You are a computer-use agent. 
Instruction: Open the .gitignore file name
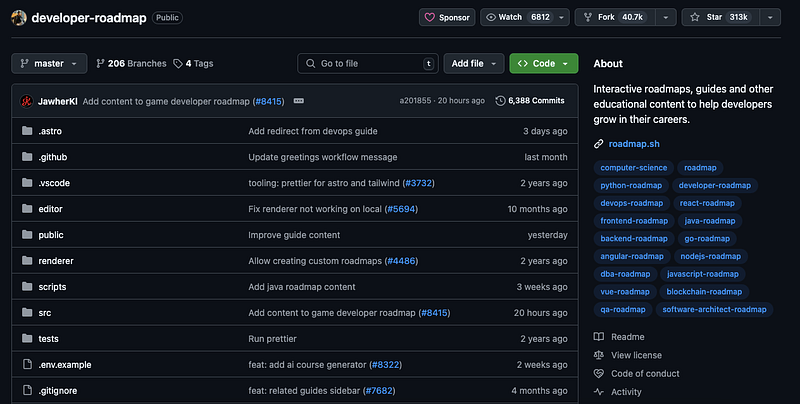click(58, 391)
